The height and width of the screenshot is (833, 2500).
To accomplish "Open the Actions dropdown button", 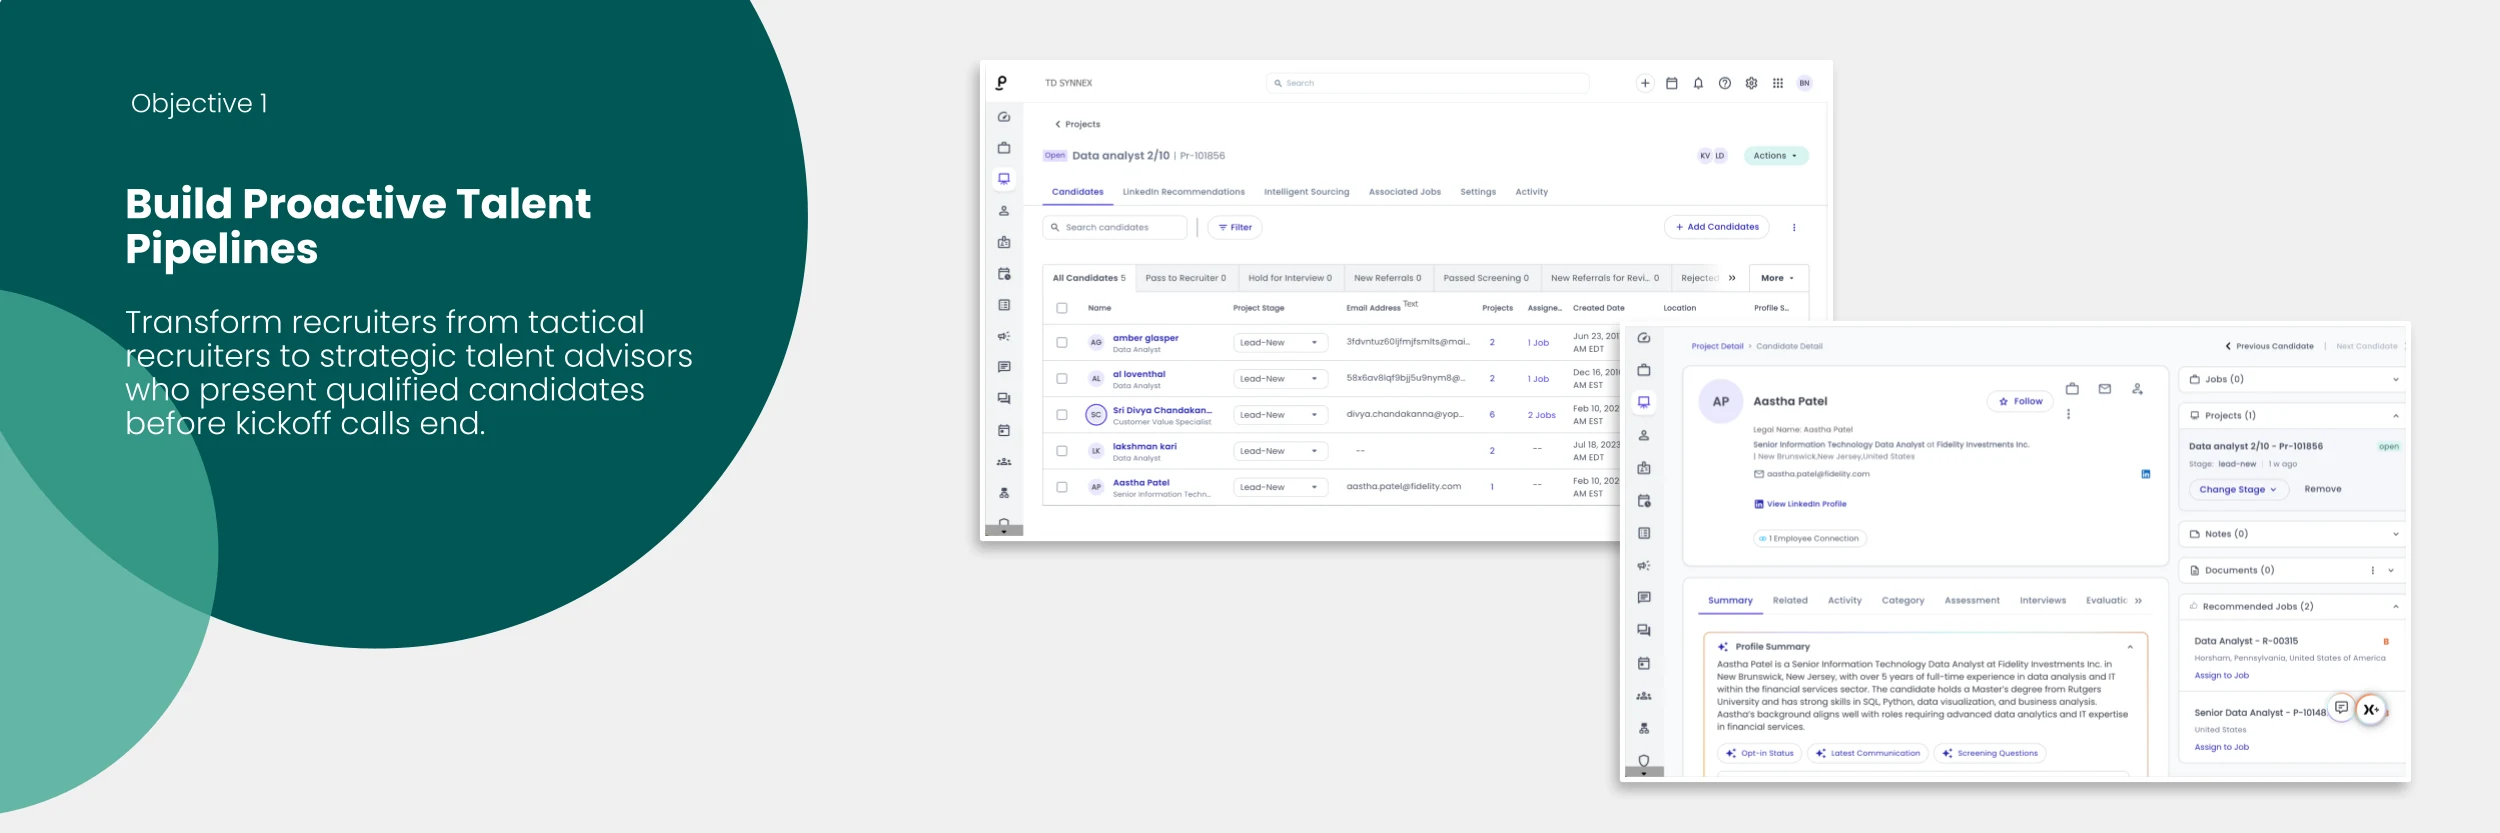I will (x=1776, y=156).
